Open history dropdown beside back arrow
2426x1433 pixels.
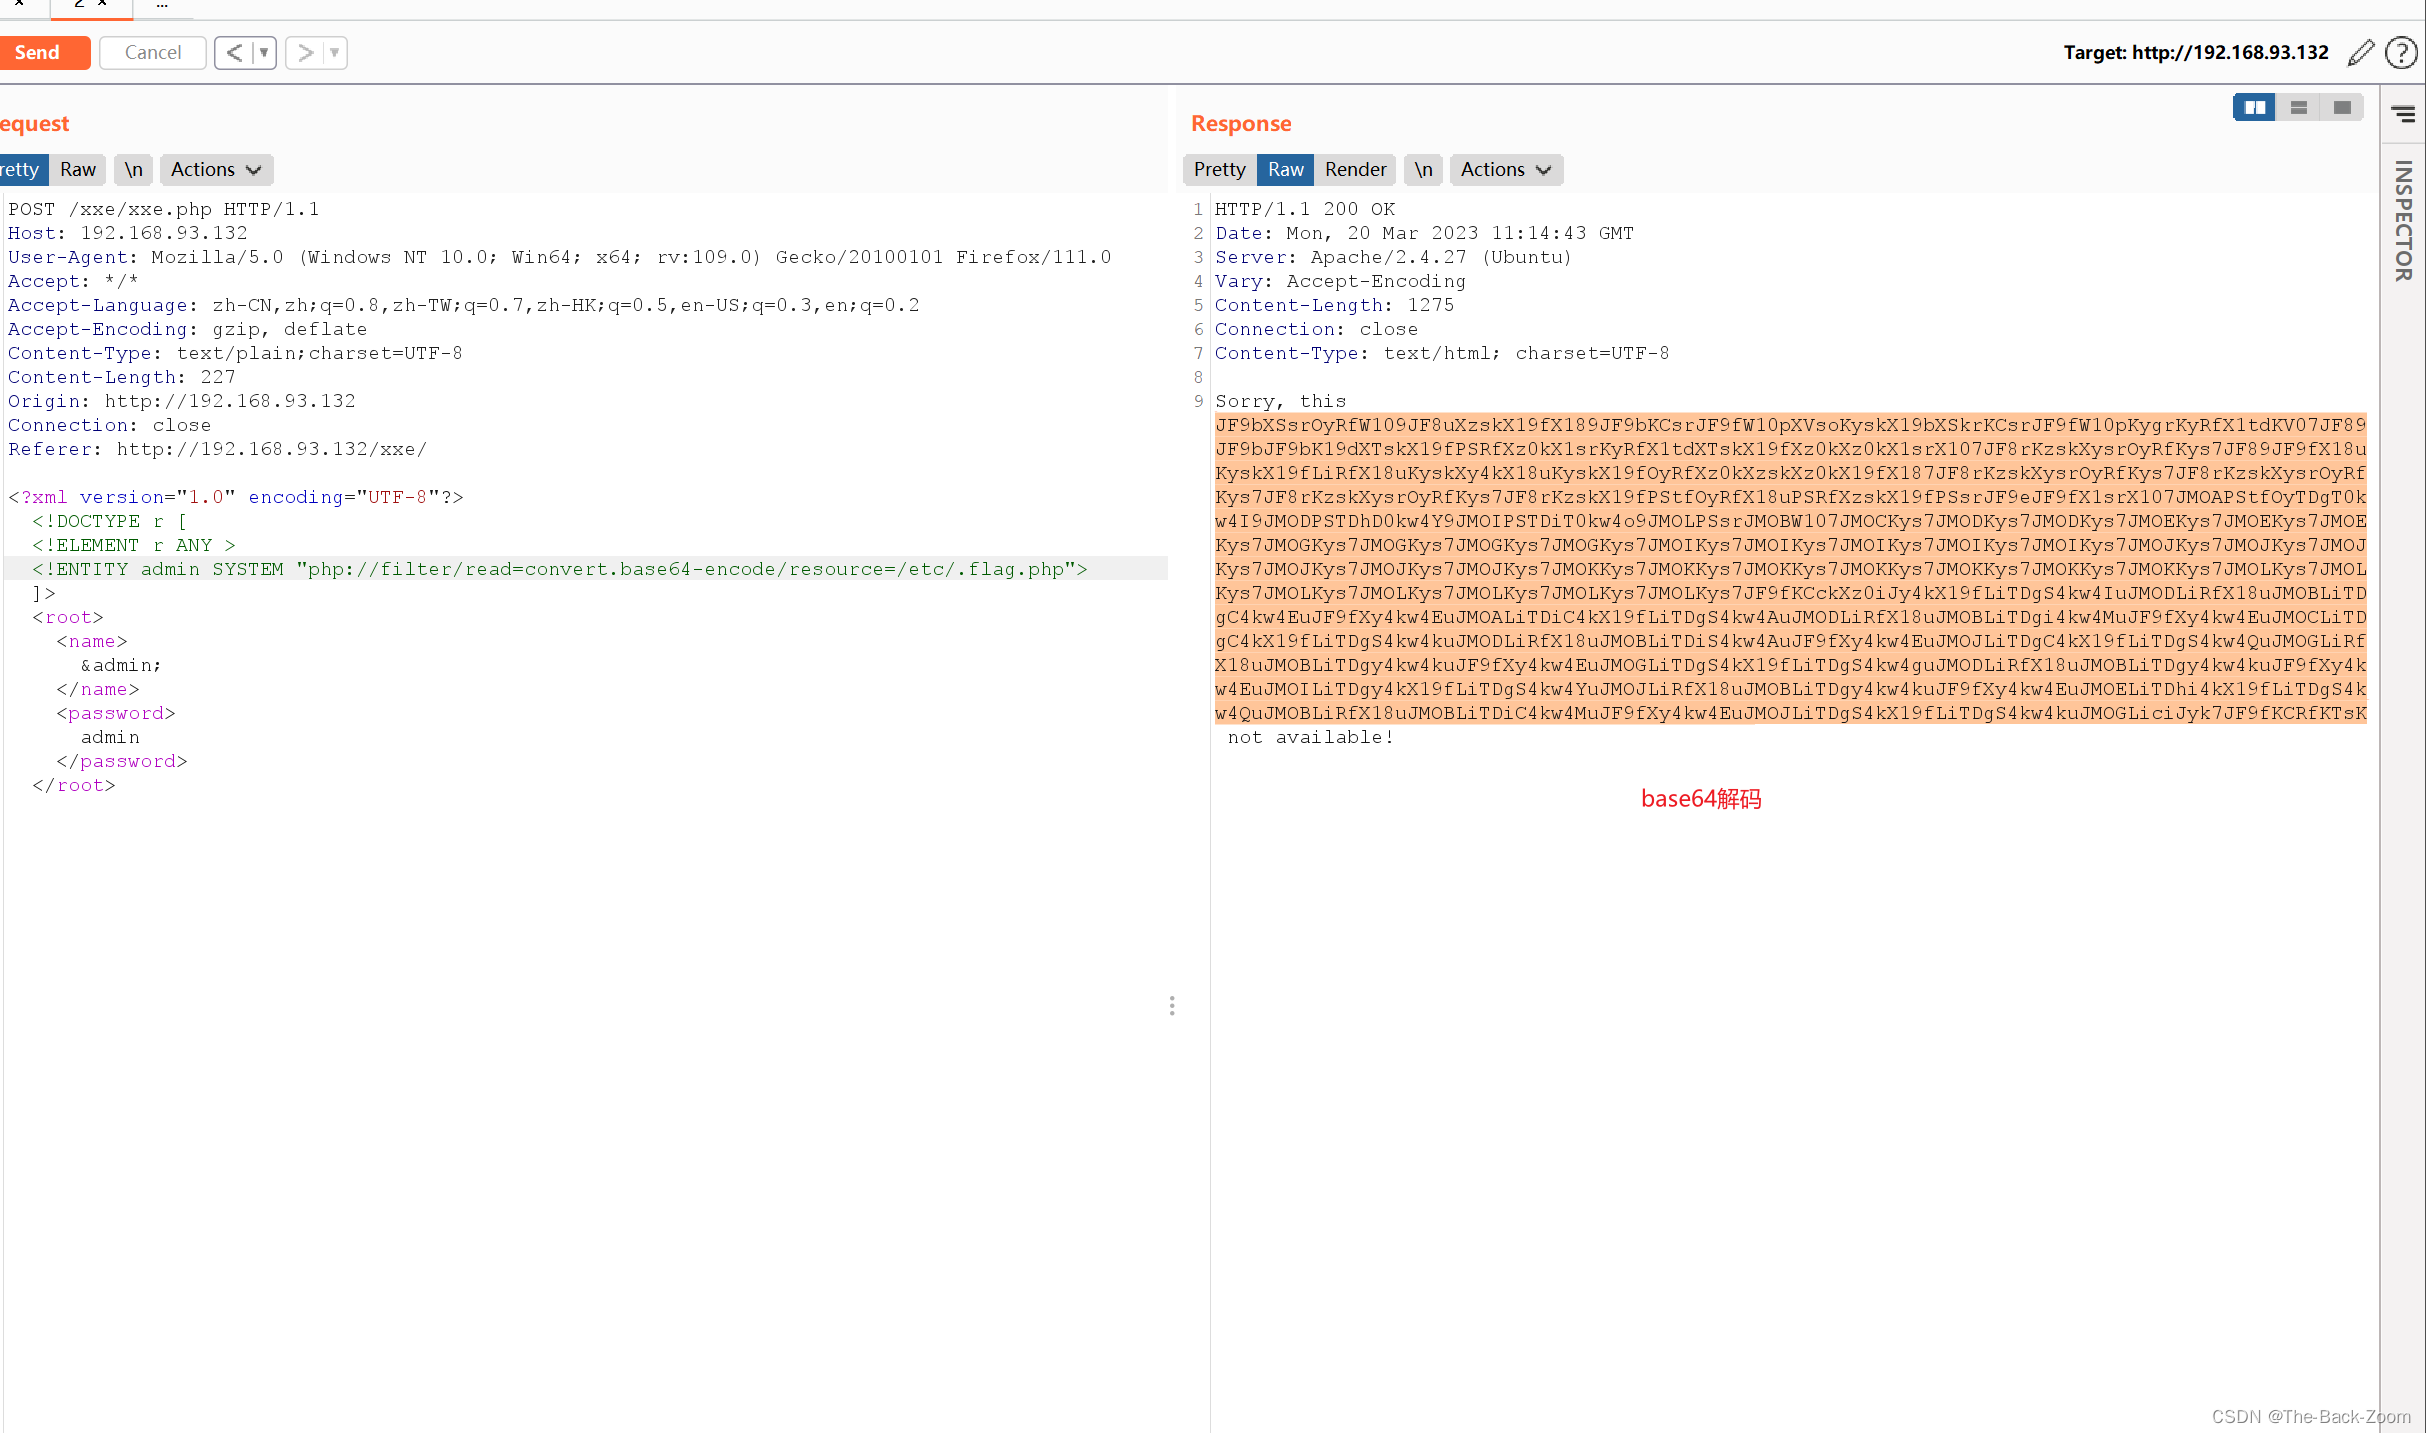264,53
